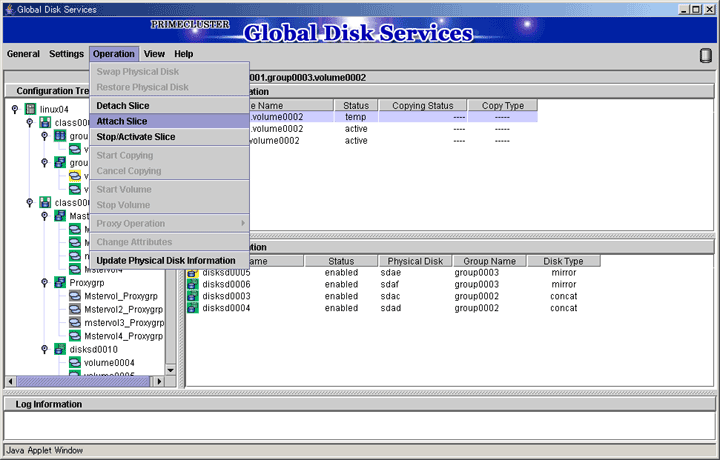720x460 pixels.
Task: Click the disksd0010 disk icon in tree
Action: (x=60, y=349)
